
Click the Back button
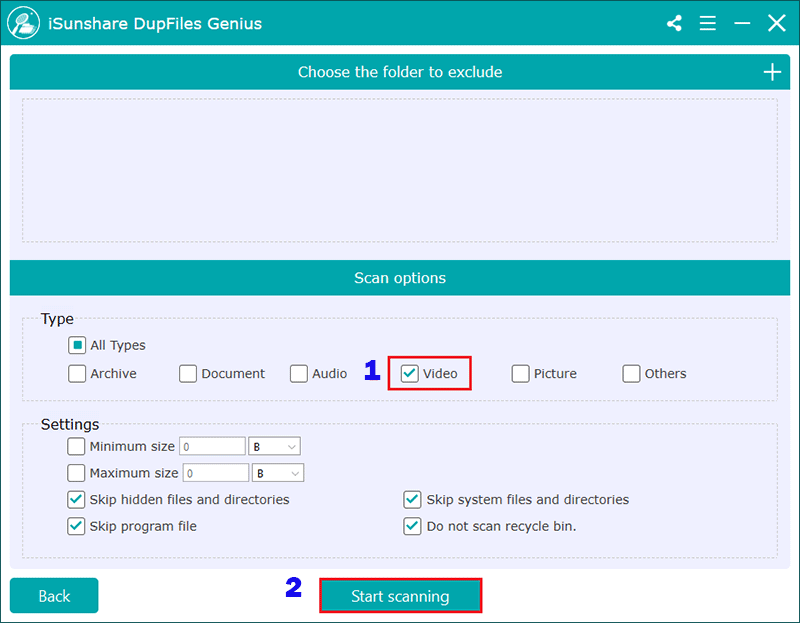coord(53,595)
